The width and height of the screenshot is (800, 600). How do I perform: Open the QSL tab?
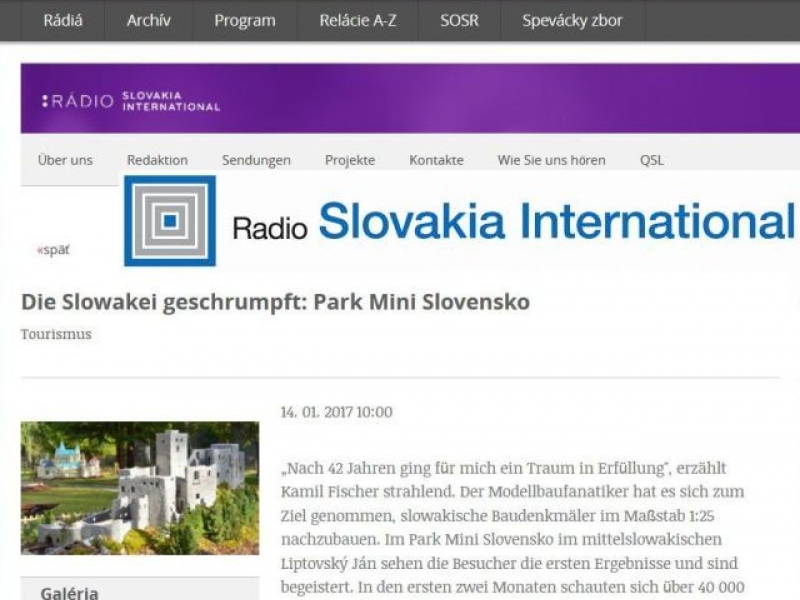[652, 160]
